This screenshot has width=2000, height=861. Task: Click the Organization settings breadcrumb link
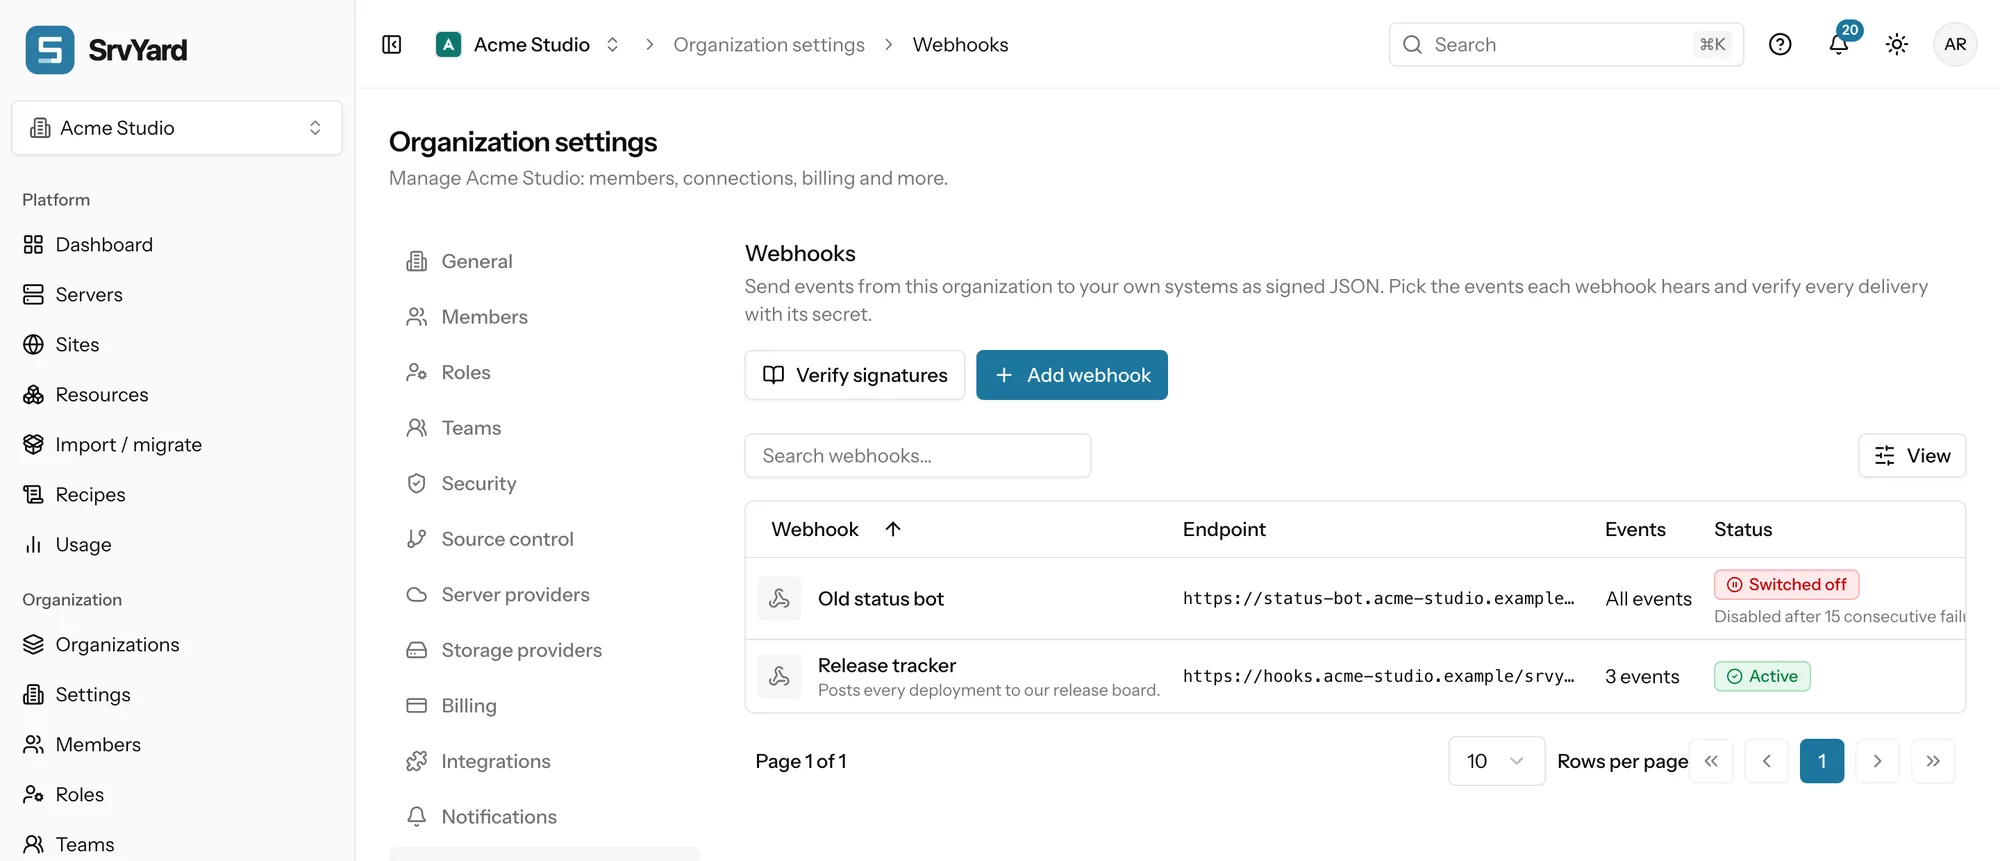769,45
